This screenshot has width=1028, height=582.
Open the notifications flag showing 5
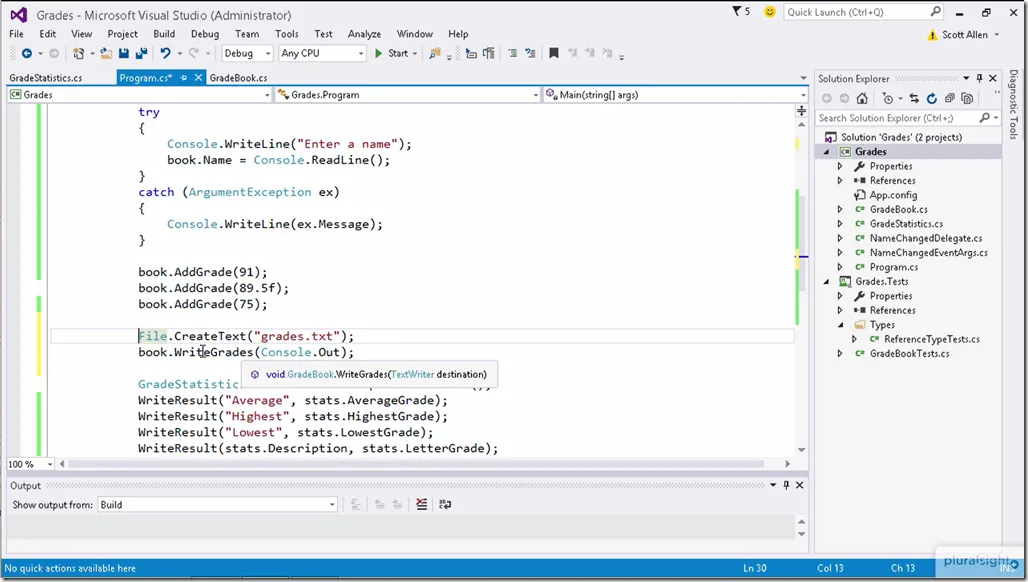pos(741,12)
